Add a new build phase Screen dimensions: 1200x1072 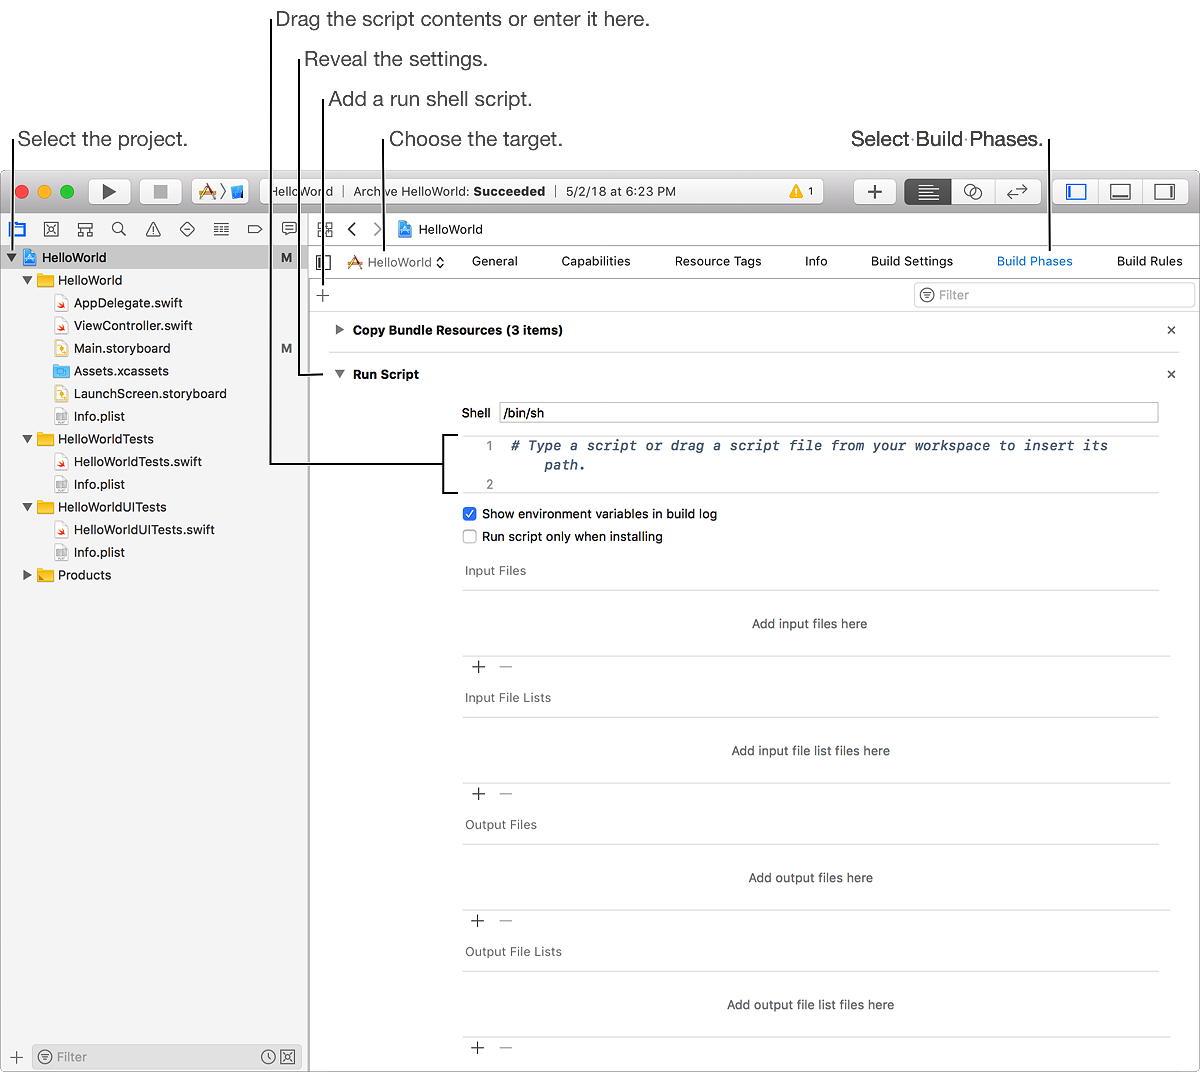(x=323, y=295)
